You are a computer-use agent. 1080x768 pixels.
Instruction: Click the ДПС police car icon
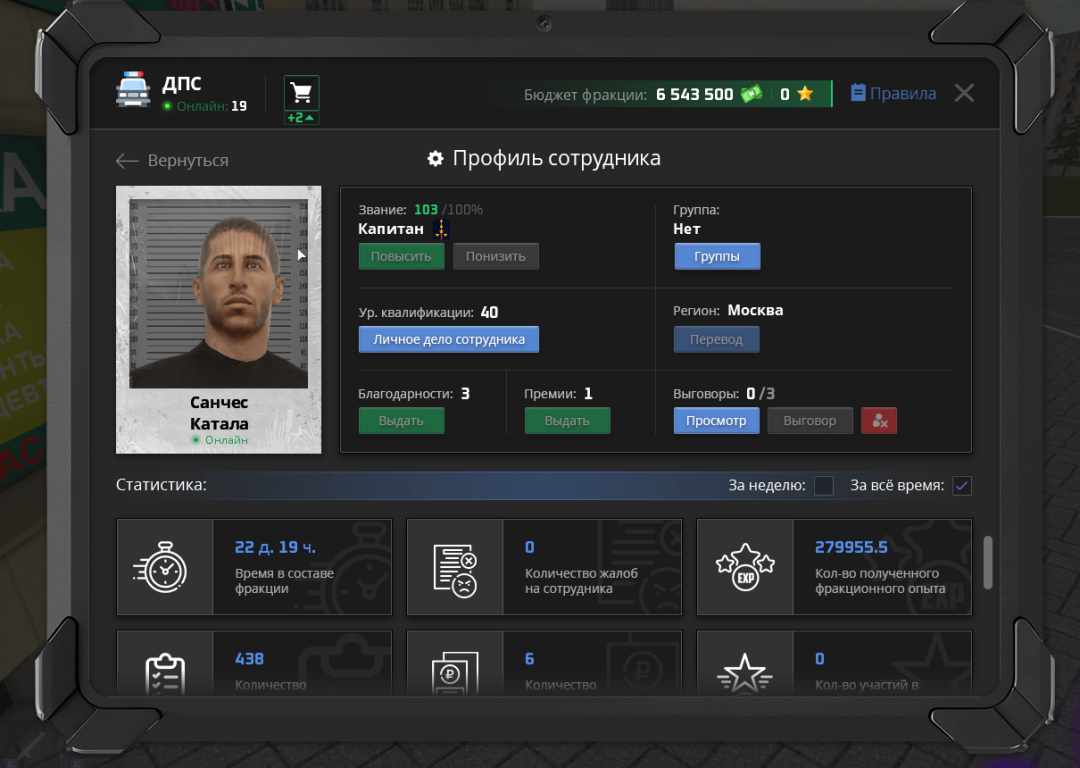pyautogui.click(x=132, y=90)
